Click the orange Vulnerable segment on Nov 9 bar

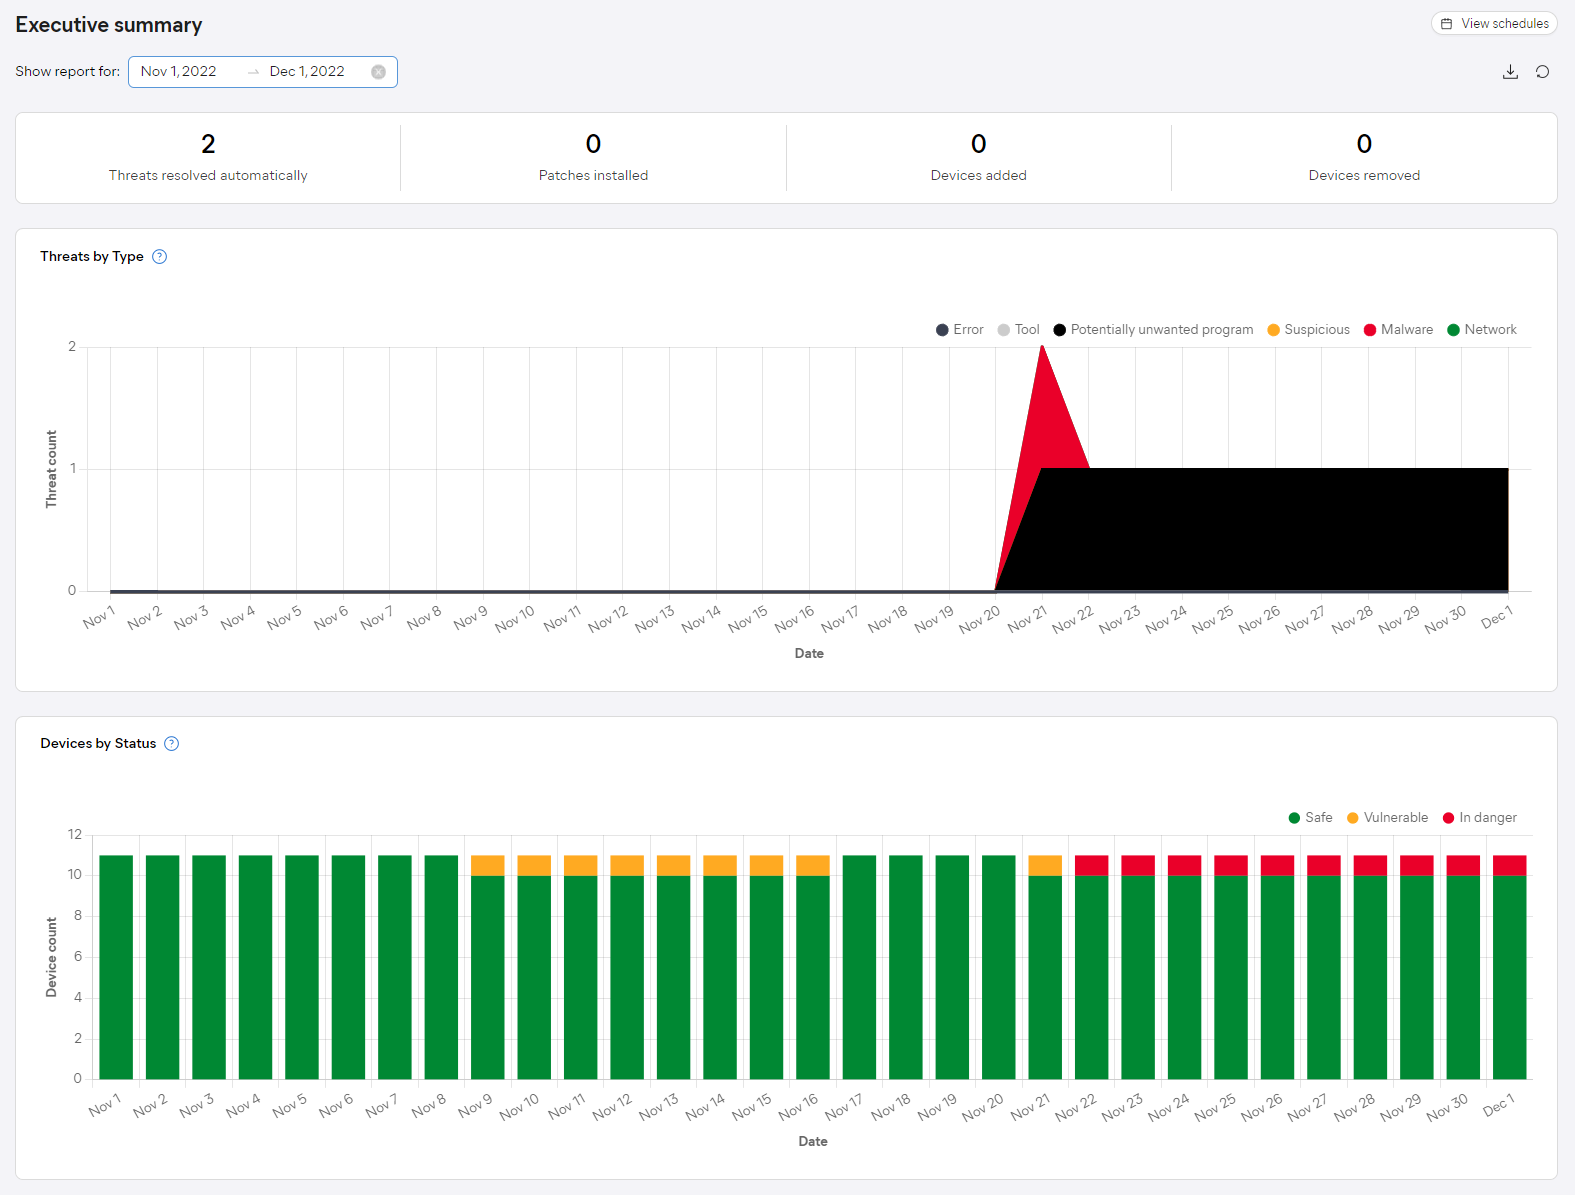[x=488, y=865]
